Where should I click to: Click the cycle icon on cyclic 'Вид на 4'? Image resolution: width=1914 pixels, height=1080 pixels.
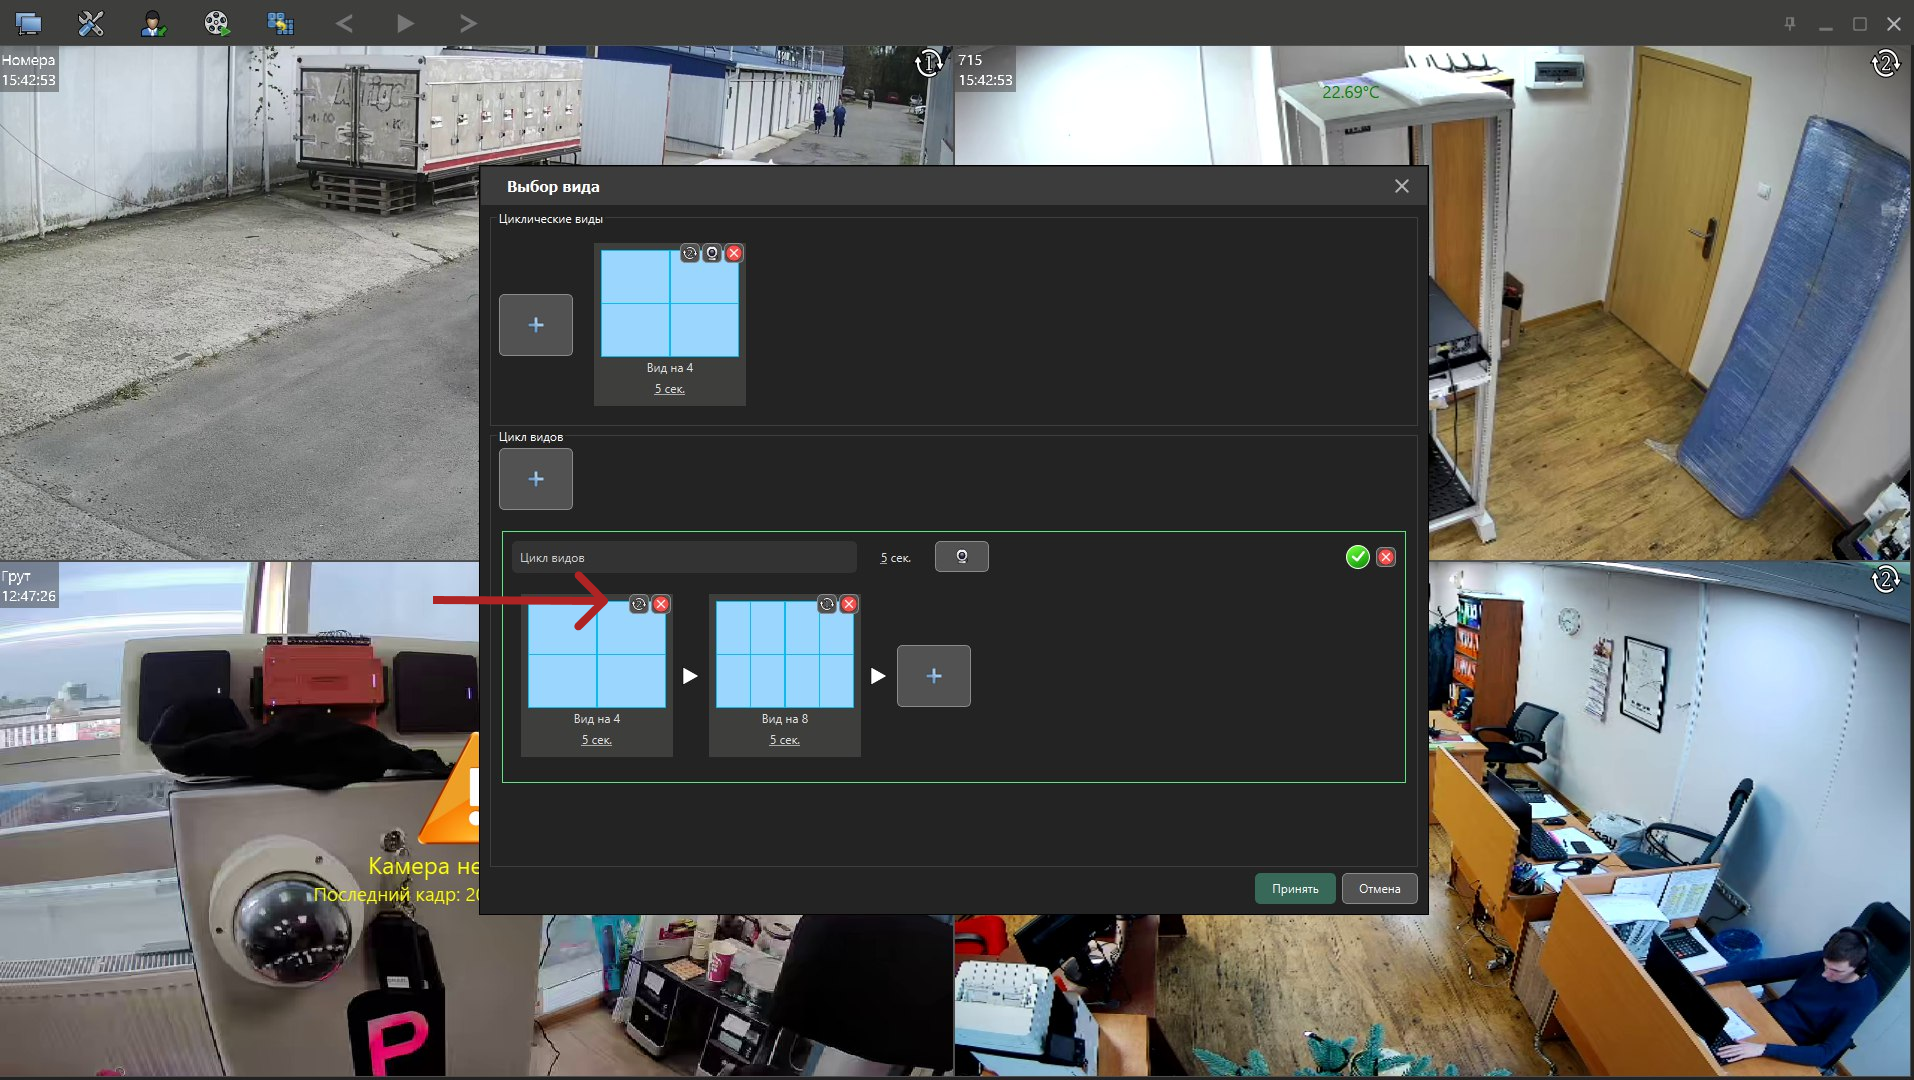(x=690, y=253)
